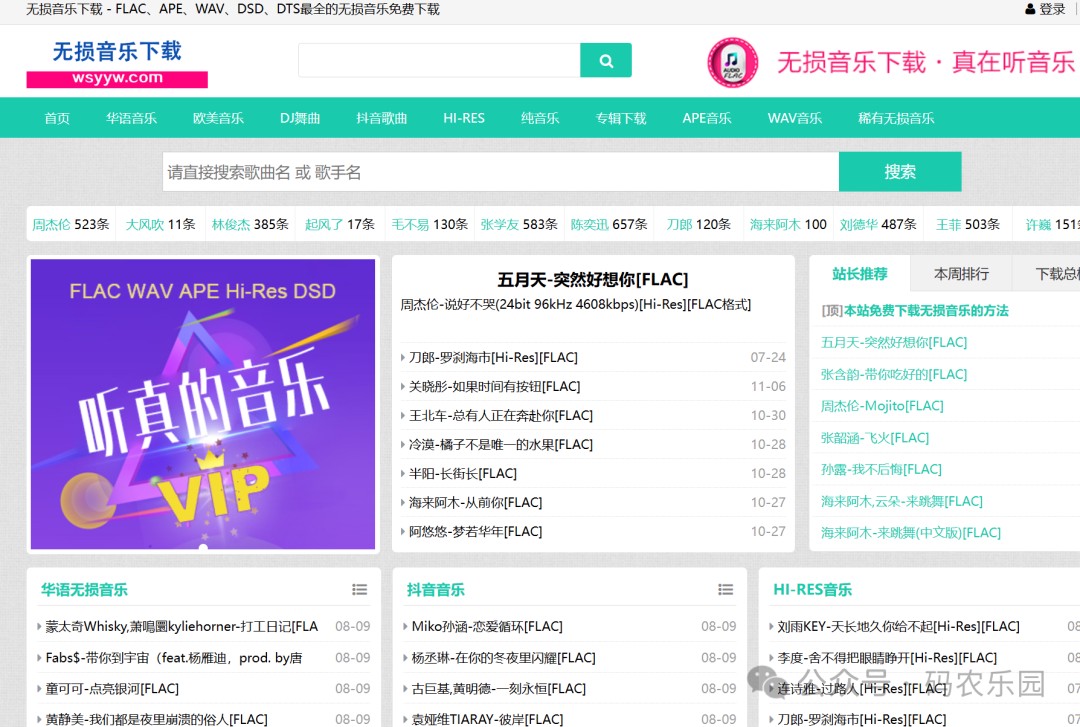Open the list icon in 华语无损音乐 panel

point(360,589)
